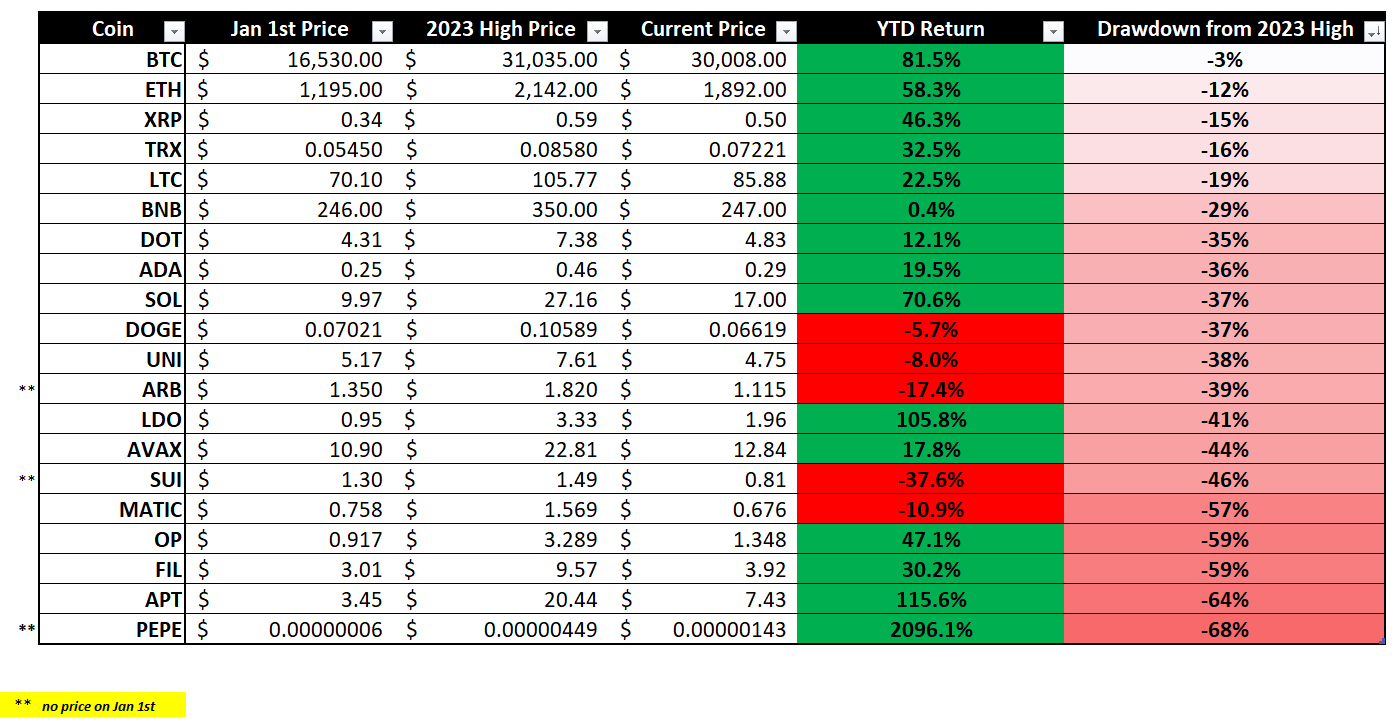Select the SOL coin cell

112,300
